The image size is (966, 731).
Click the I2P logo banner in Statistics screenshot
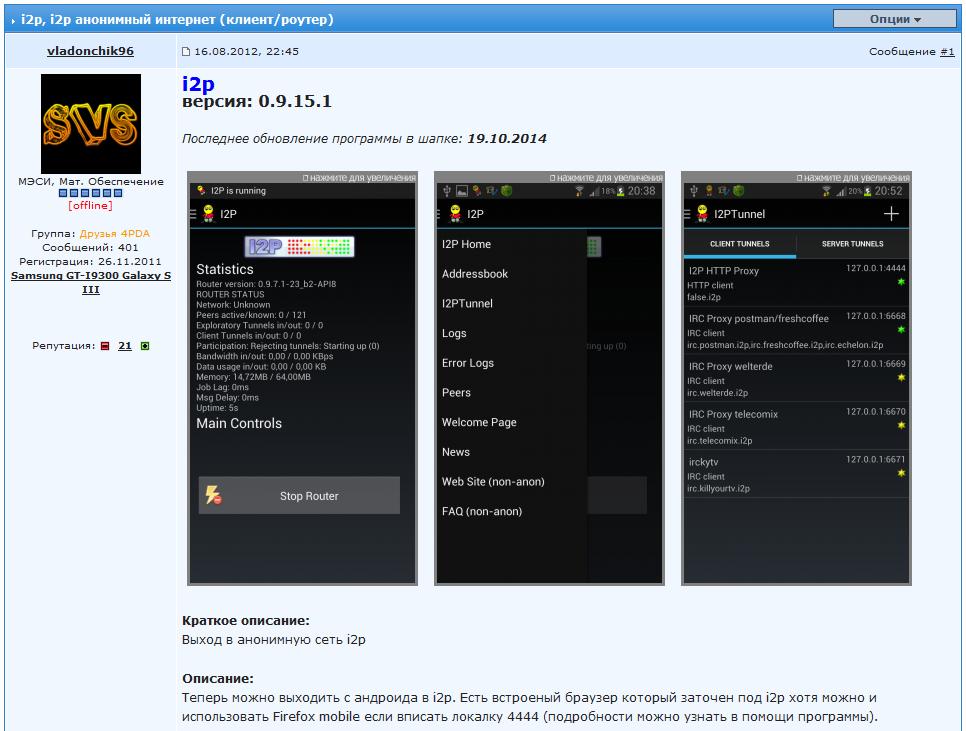coord(299,247)
